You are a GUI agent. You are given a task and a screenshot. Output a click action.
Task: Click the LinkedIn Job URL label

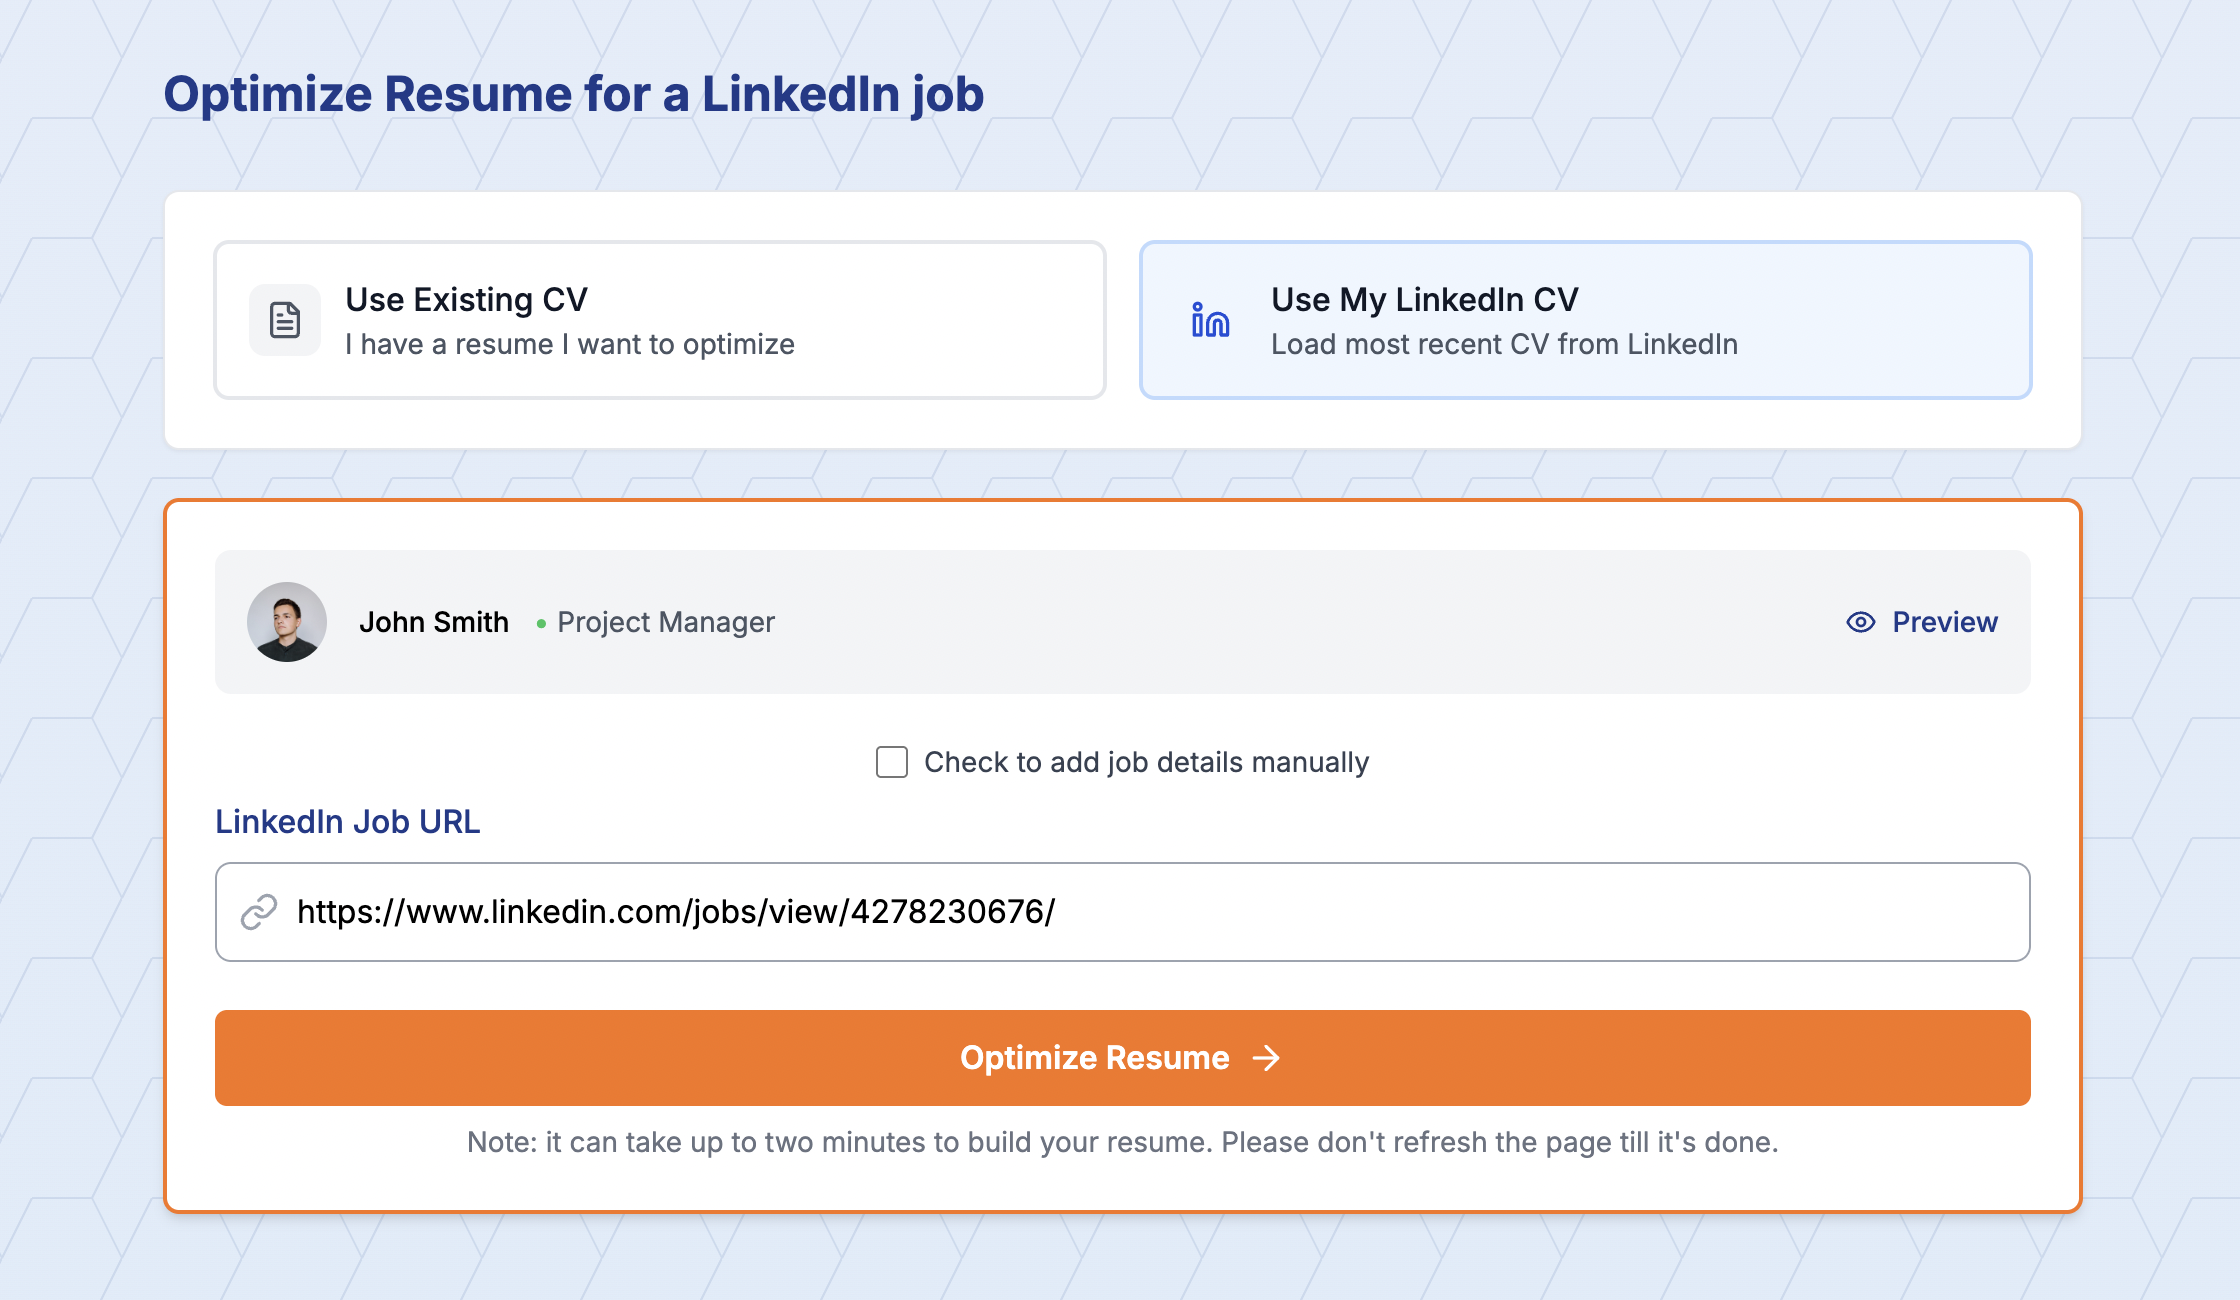coord(348,822)
